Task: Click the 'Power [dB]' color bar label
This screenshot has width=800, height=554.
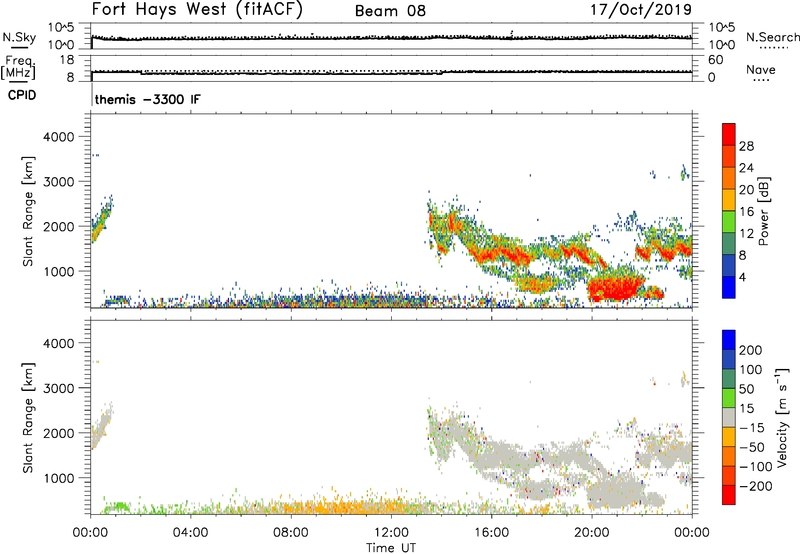Action: tap(763, 211)
